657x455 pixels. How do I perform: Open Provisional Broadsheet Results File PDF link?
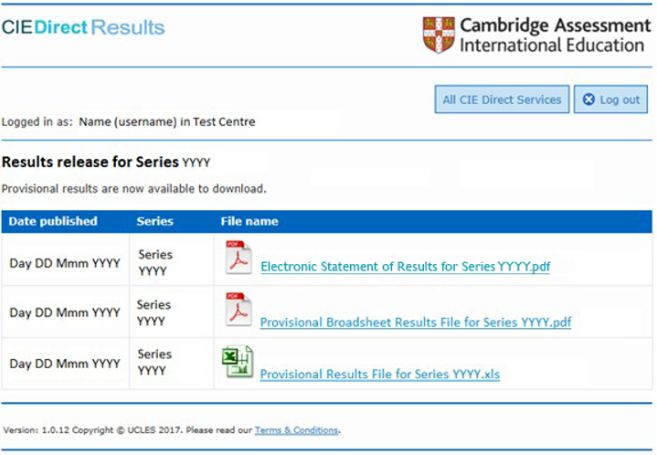click(x=415, y=322)
